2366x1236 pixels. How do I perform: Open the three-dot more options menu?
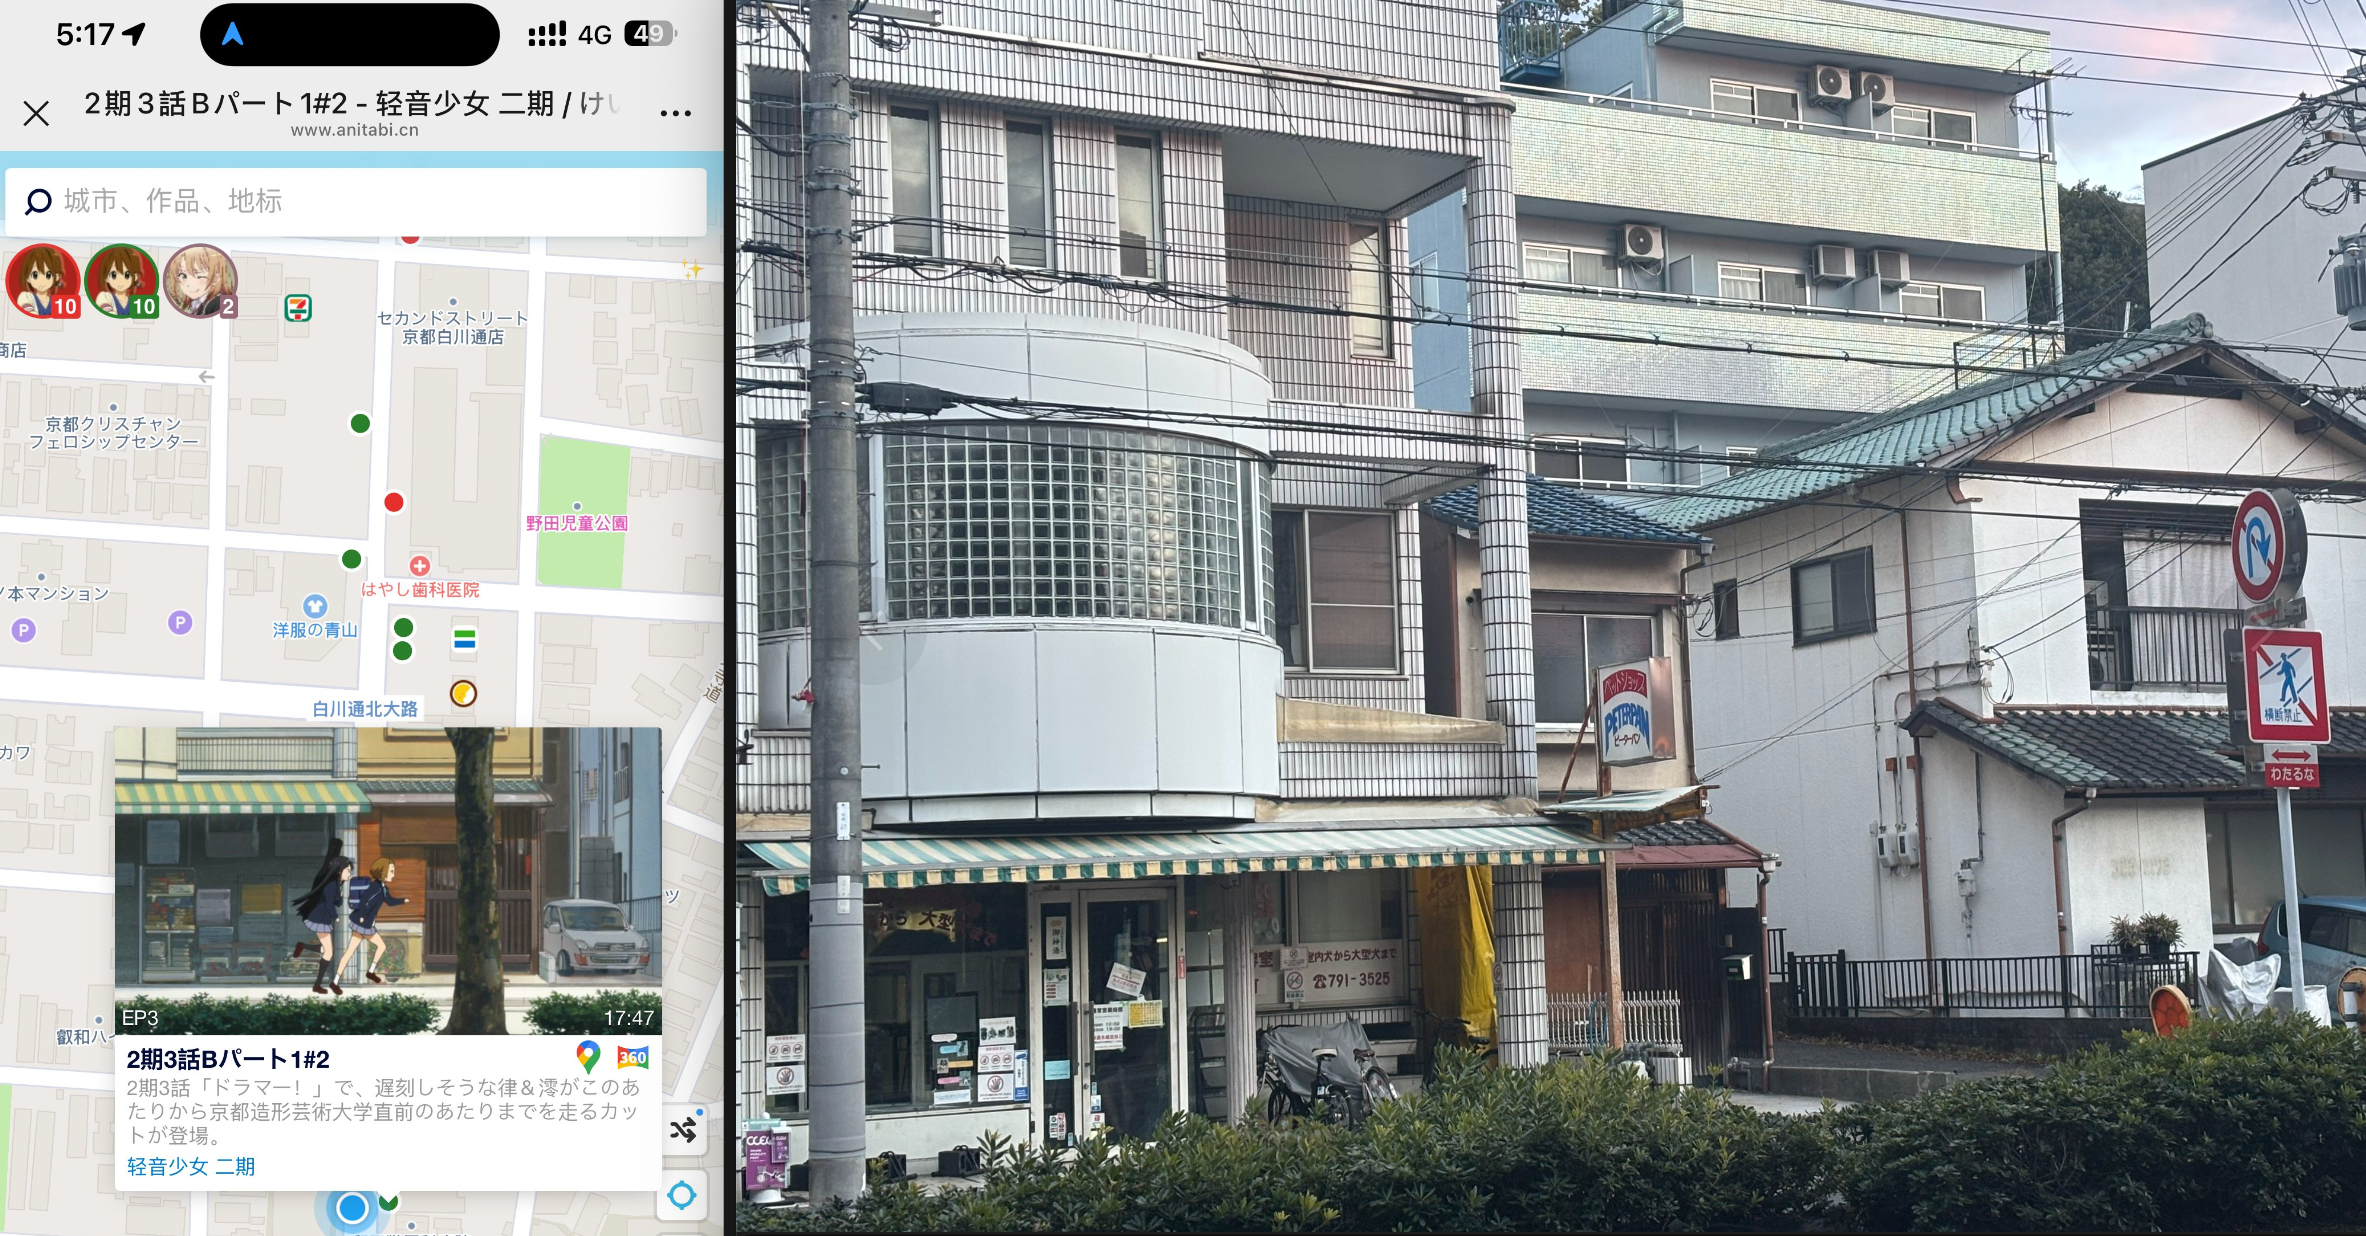pos(676,113)
